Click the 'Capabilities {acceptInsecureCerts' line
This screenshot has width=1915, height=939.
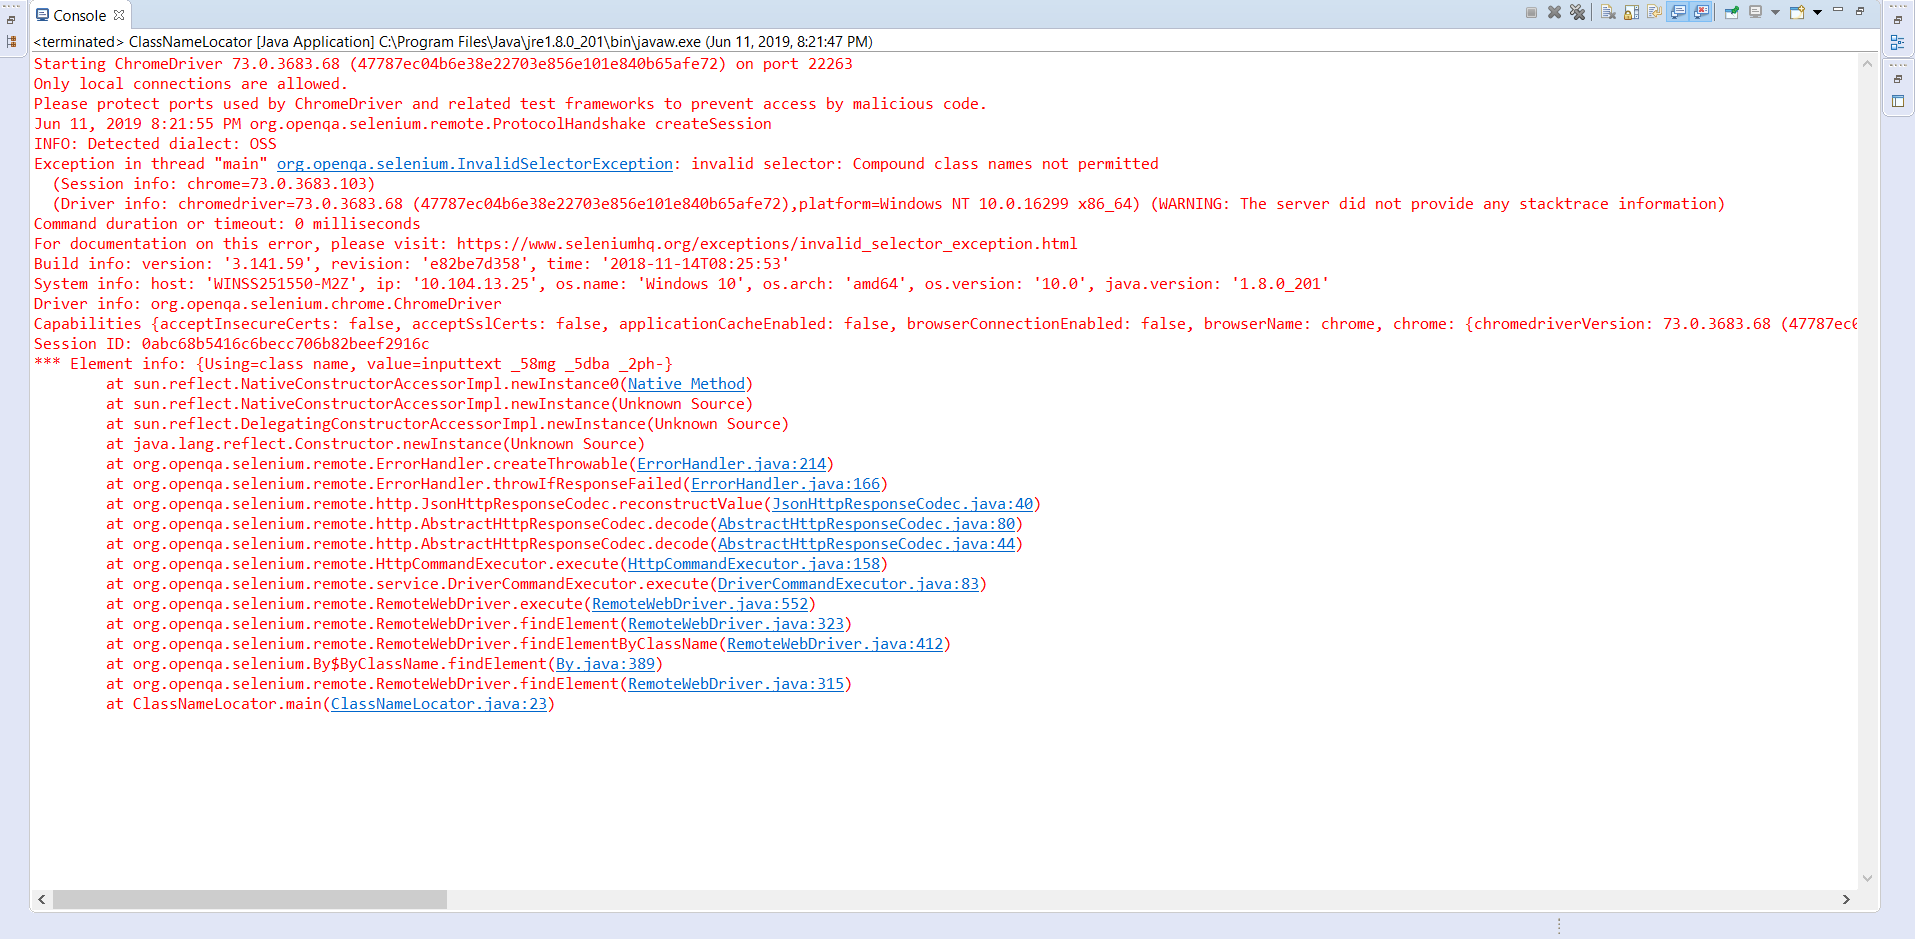click(x=946, y=324)
